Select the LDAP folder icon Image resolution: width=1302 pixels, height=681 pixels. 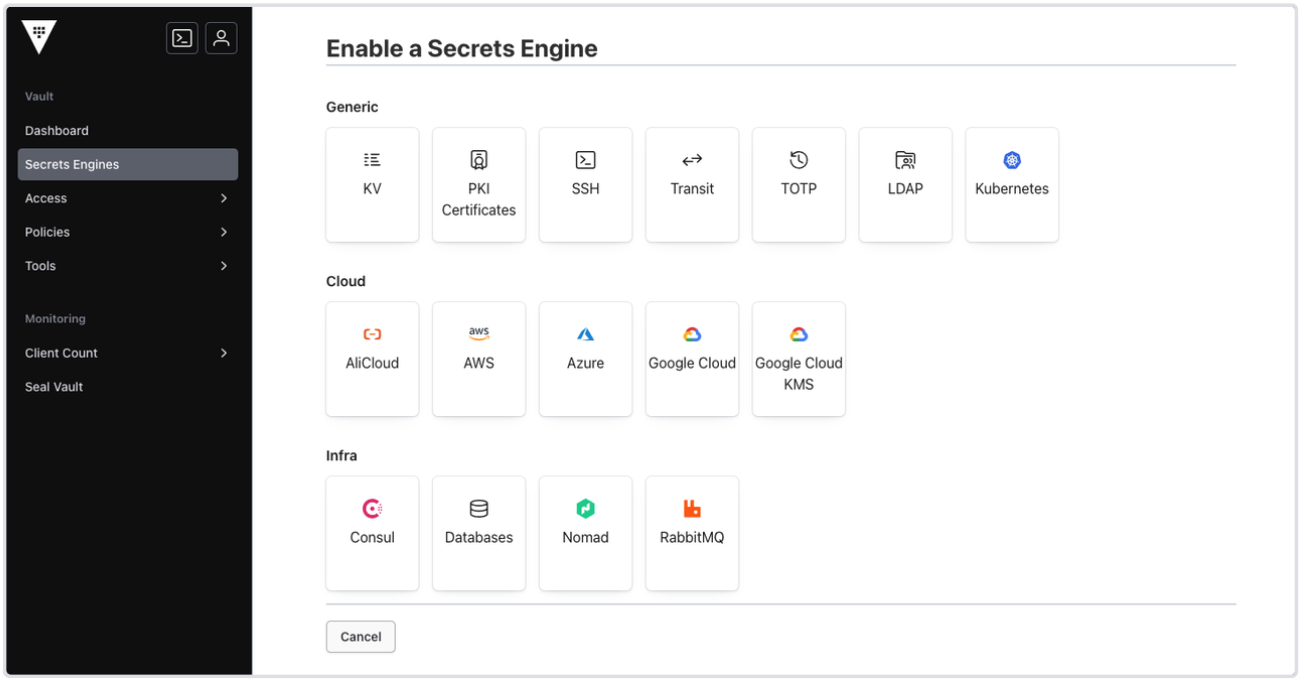905,160
